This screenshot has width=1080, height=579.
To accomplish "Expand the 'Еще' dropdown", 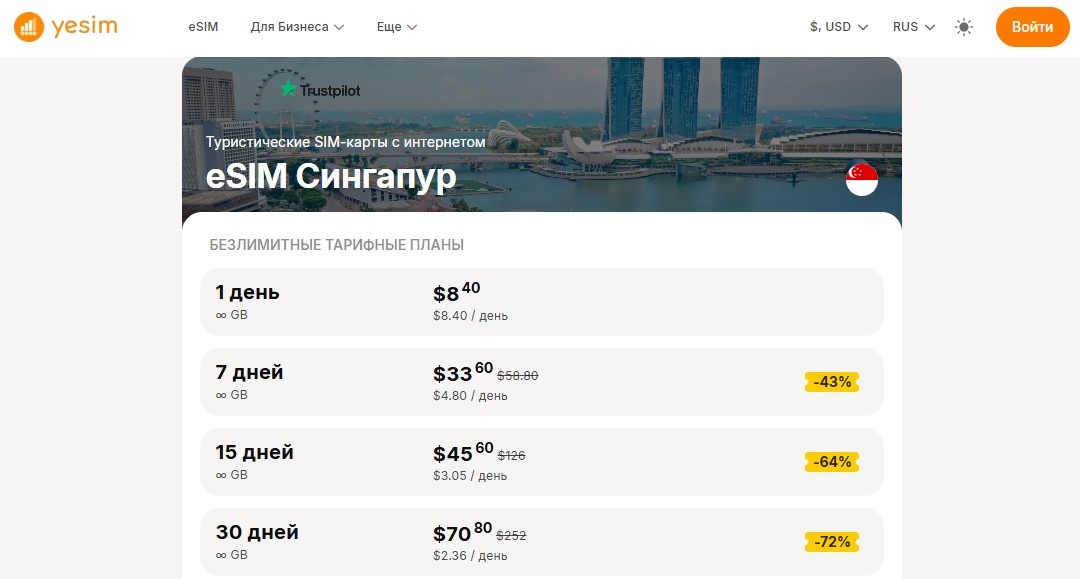I will 396,27.
